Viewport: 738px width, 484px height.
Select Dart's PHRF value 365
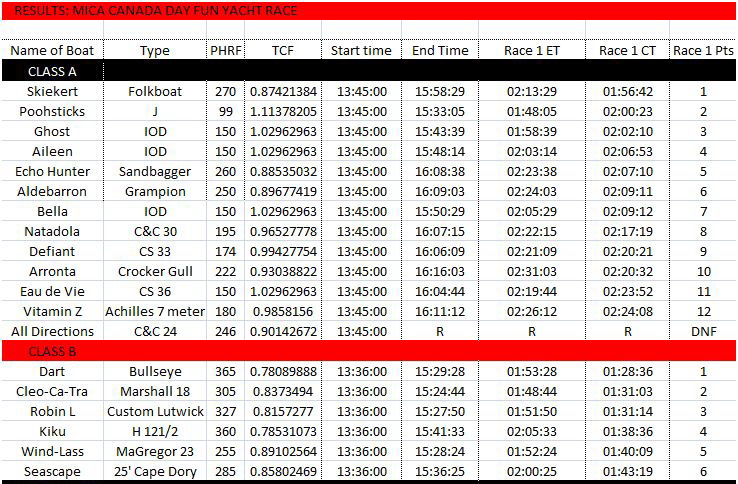click(x=225, y=371)
